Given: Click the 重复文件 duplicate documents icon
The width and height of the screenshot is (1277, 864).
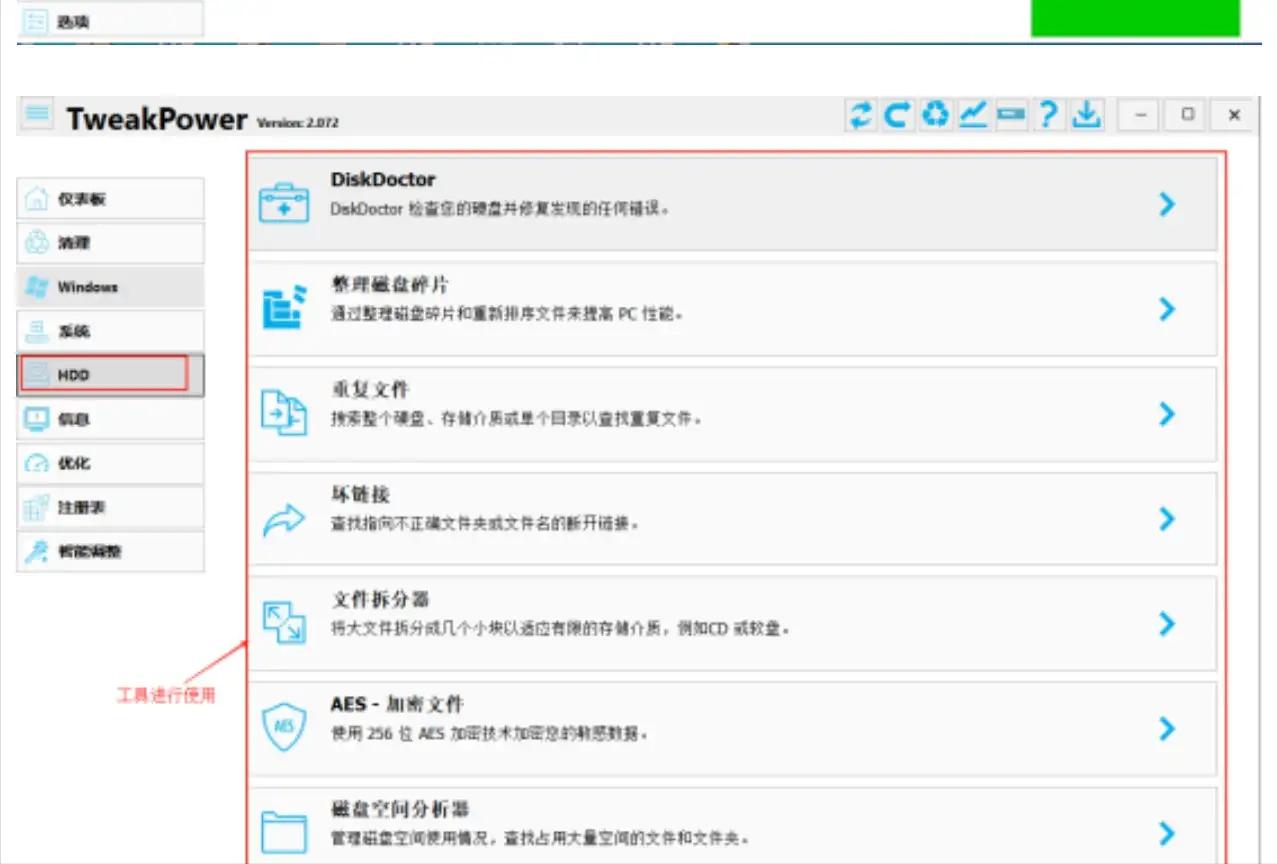Looking at the screenshot, I should click(x=284, y=413).
